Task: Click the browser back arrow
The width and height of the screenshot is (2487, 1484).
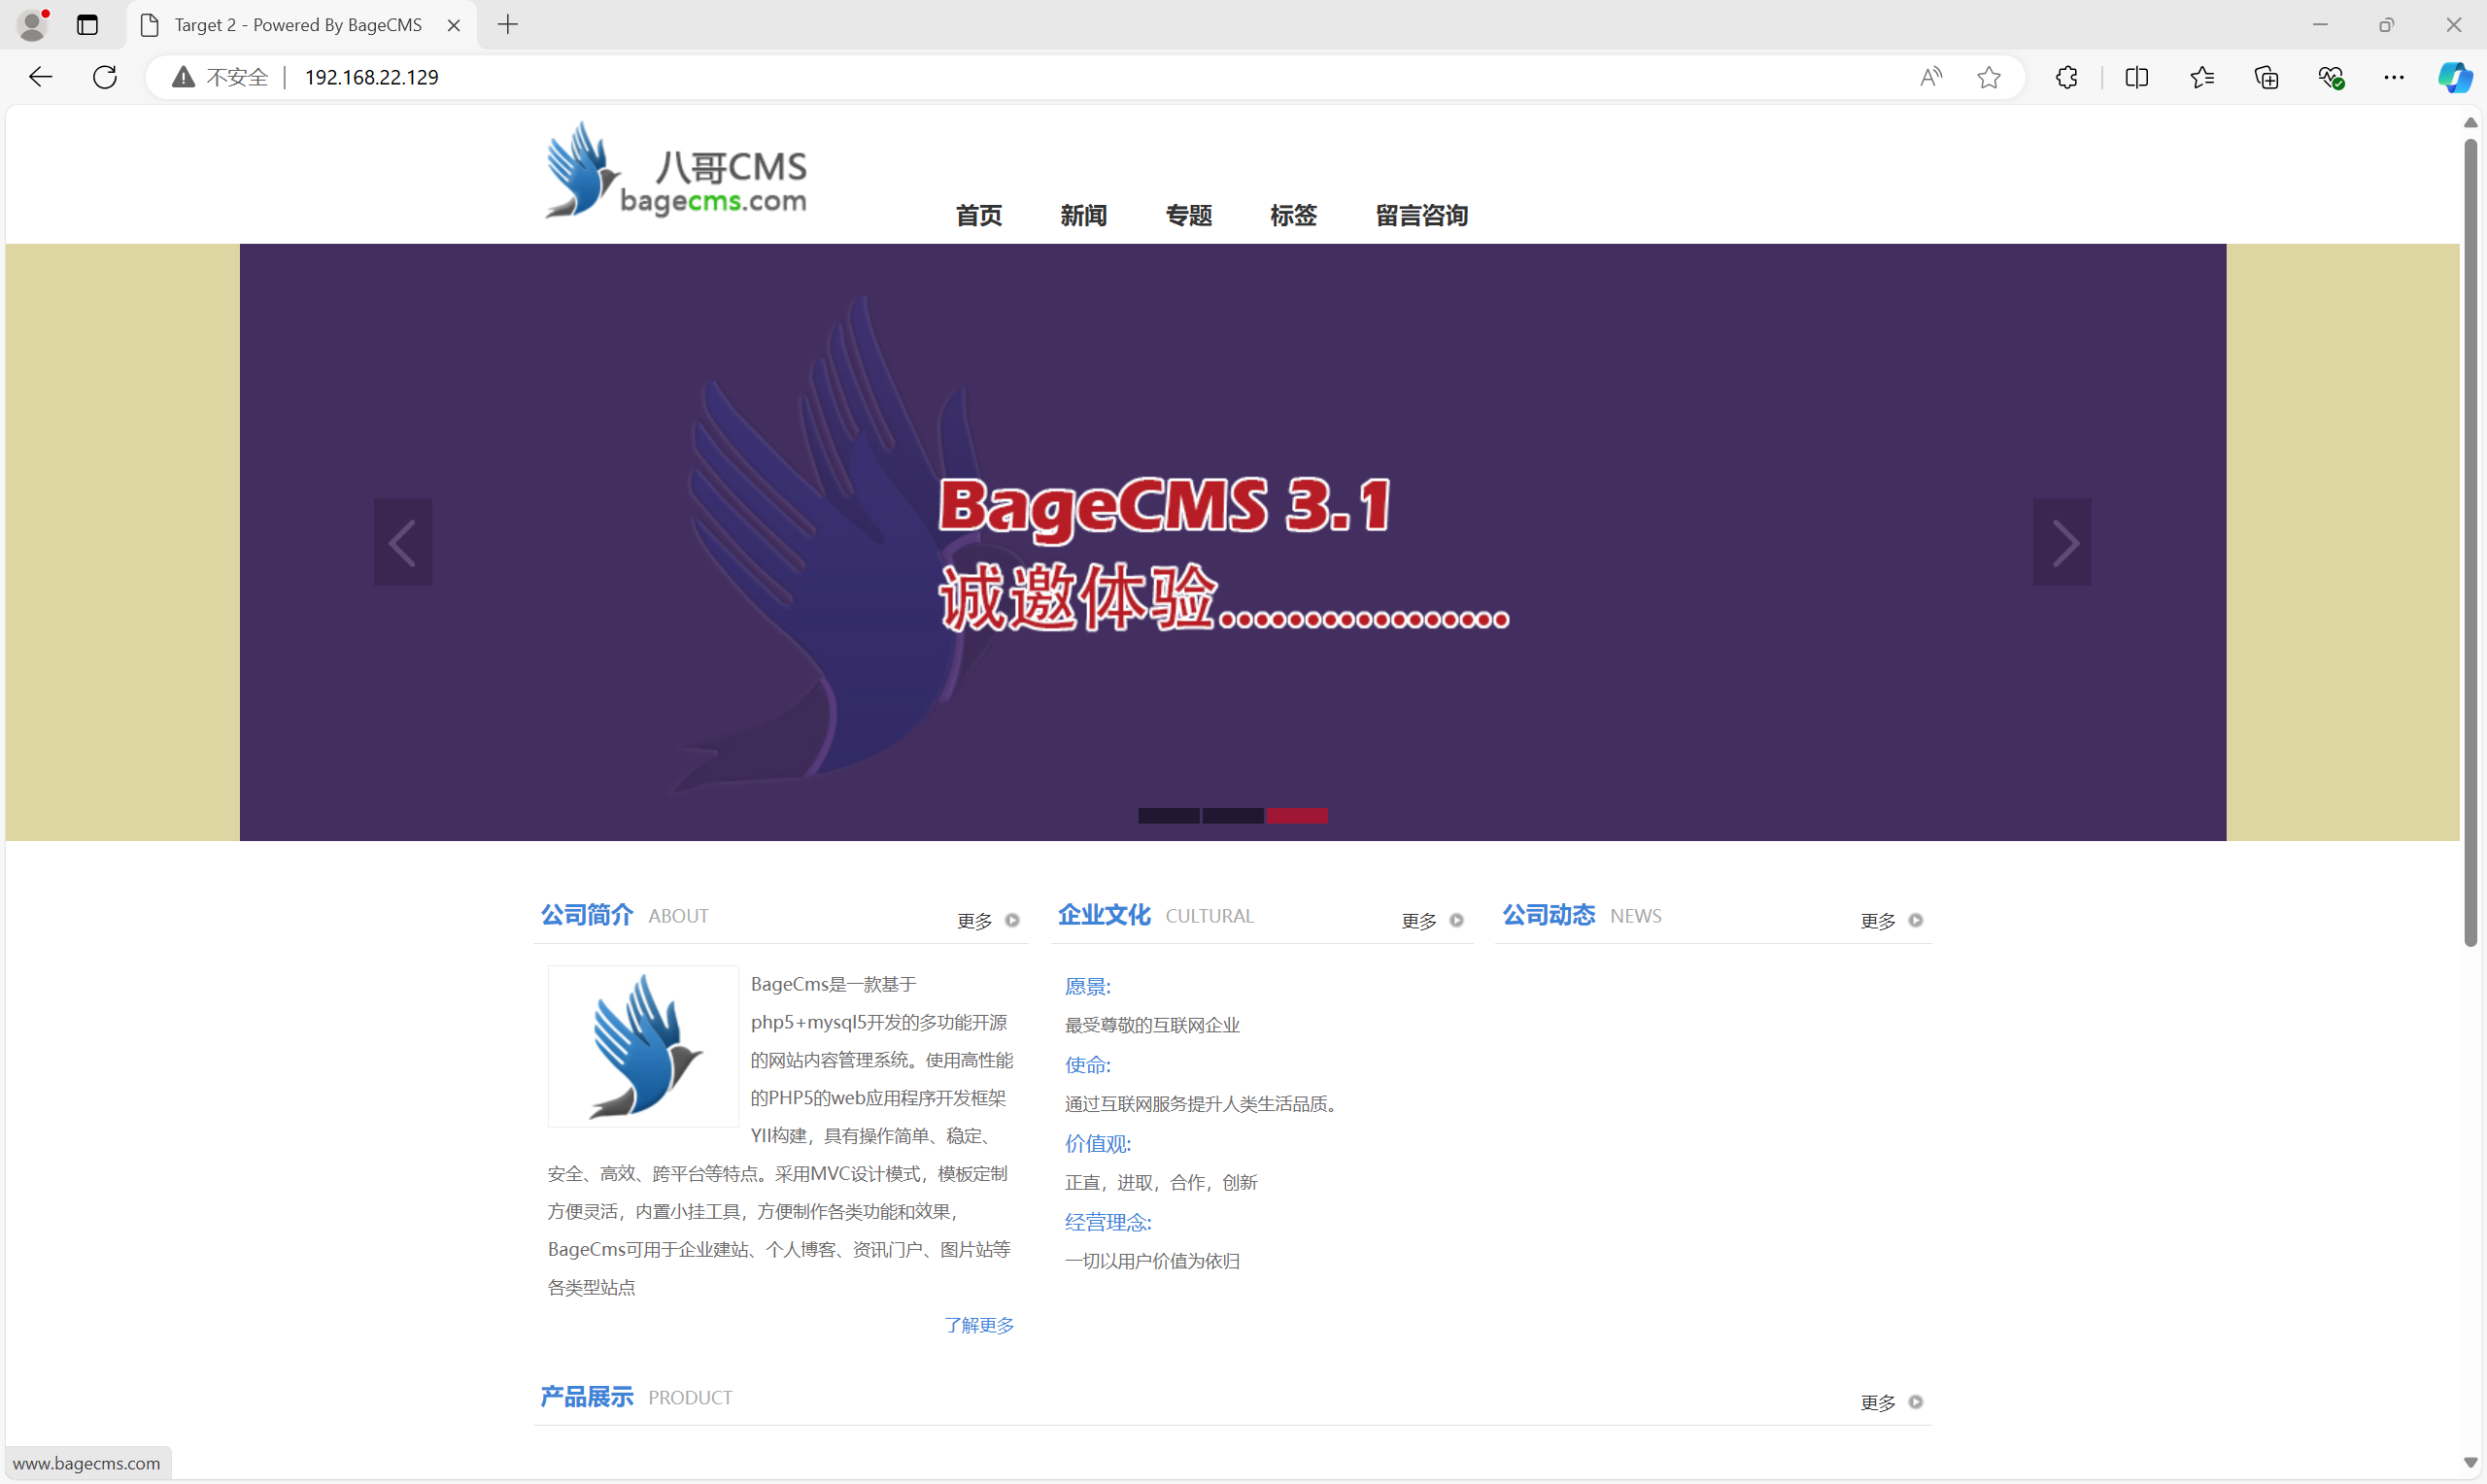Action: (x=40, y=77)
